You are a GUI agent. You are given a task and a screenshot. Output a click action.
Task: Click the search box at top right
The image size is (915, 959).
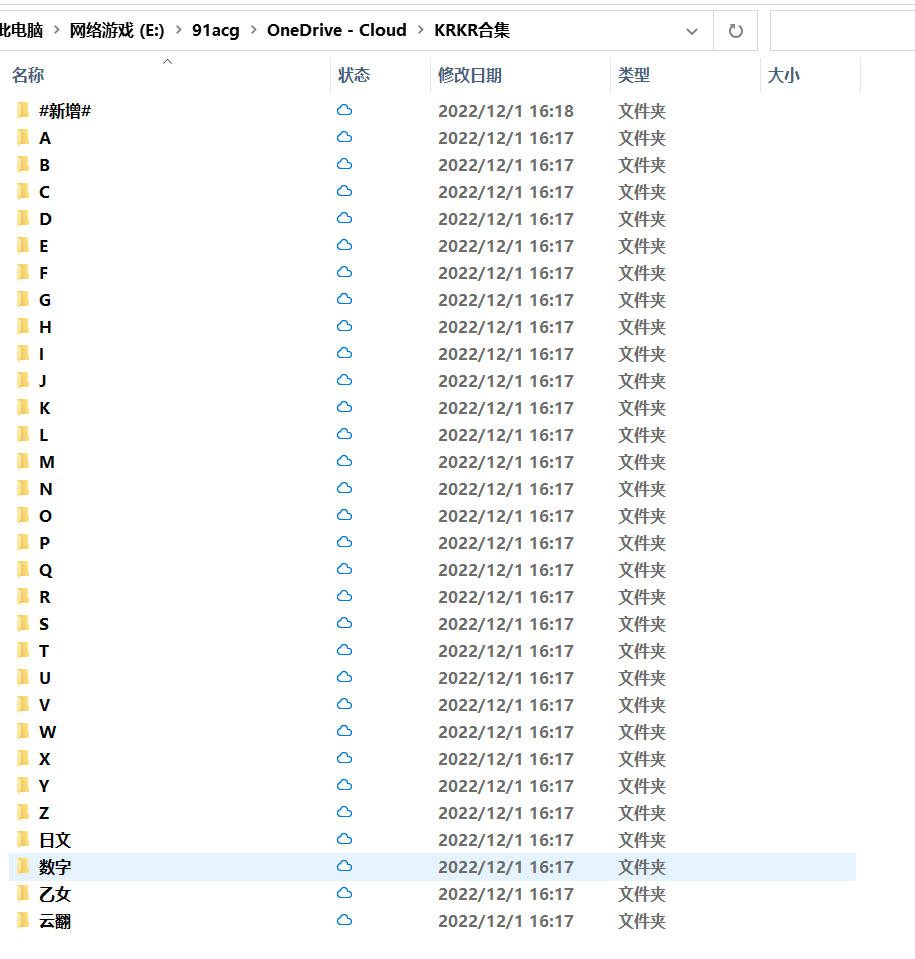click(842, 31)
